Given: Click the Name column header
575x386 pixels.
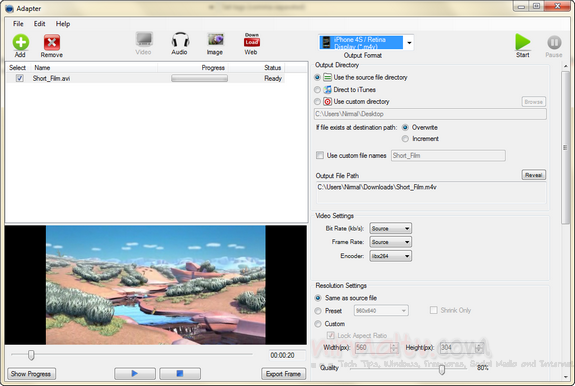Looking at the screenshot, I should click(42, 67).
